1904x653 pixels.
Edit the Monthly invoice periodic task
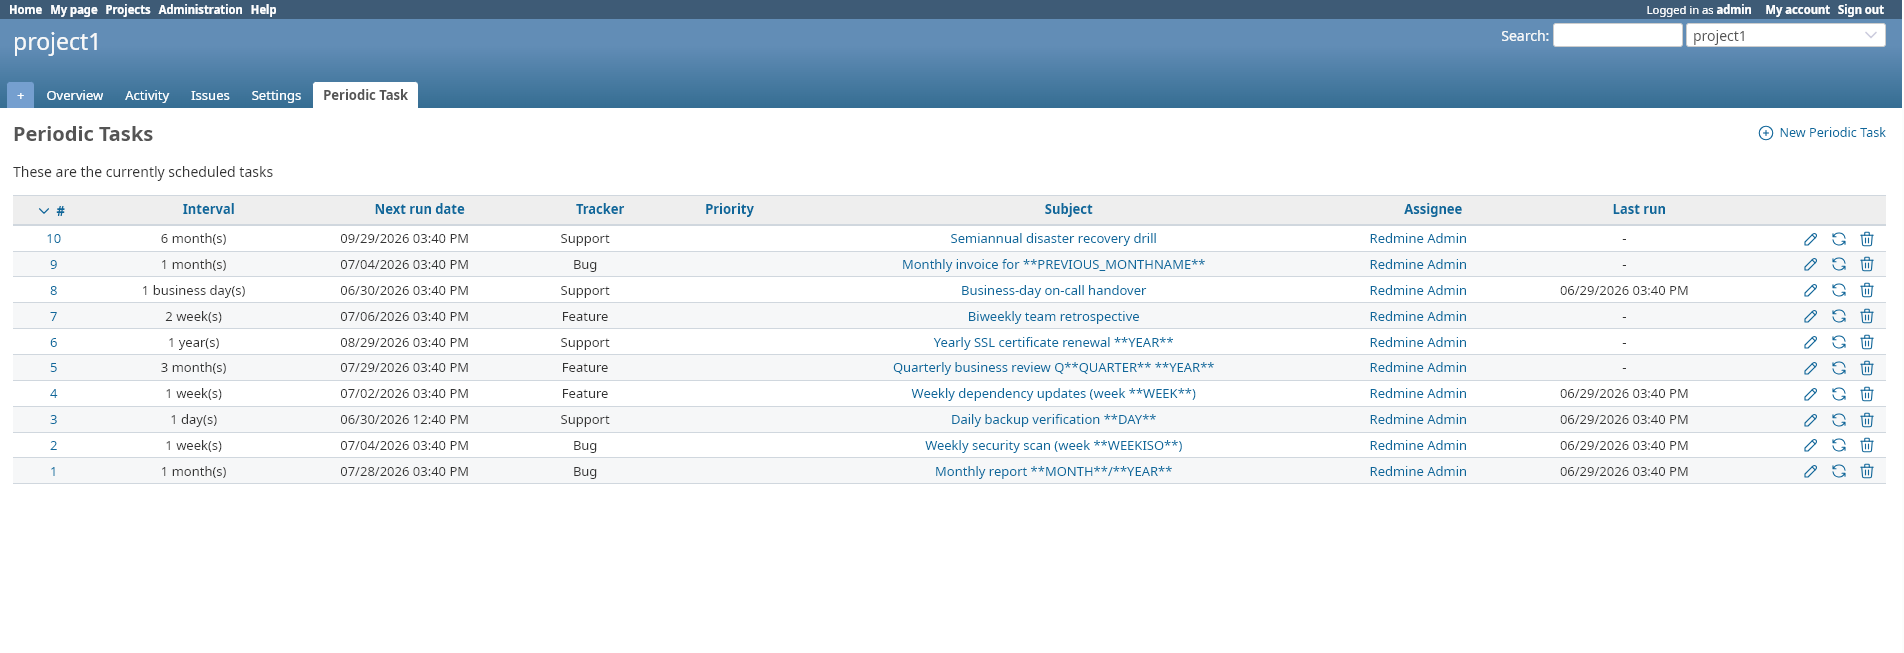tap(1810, 264)
